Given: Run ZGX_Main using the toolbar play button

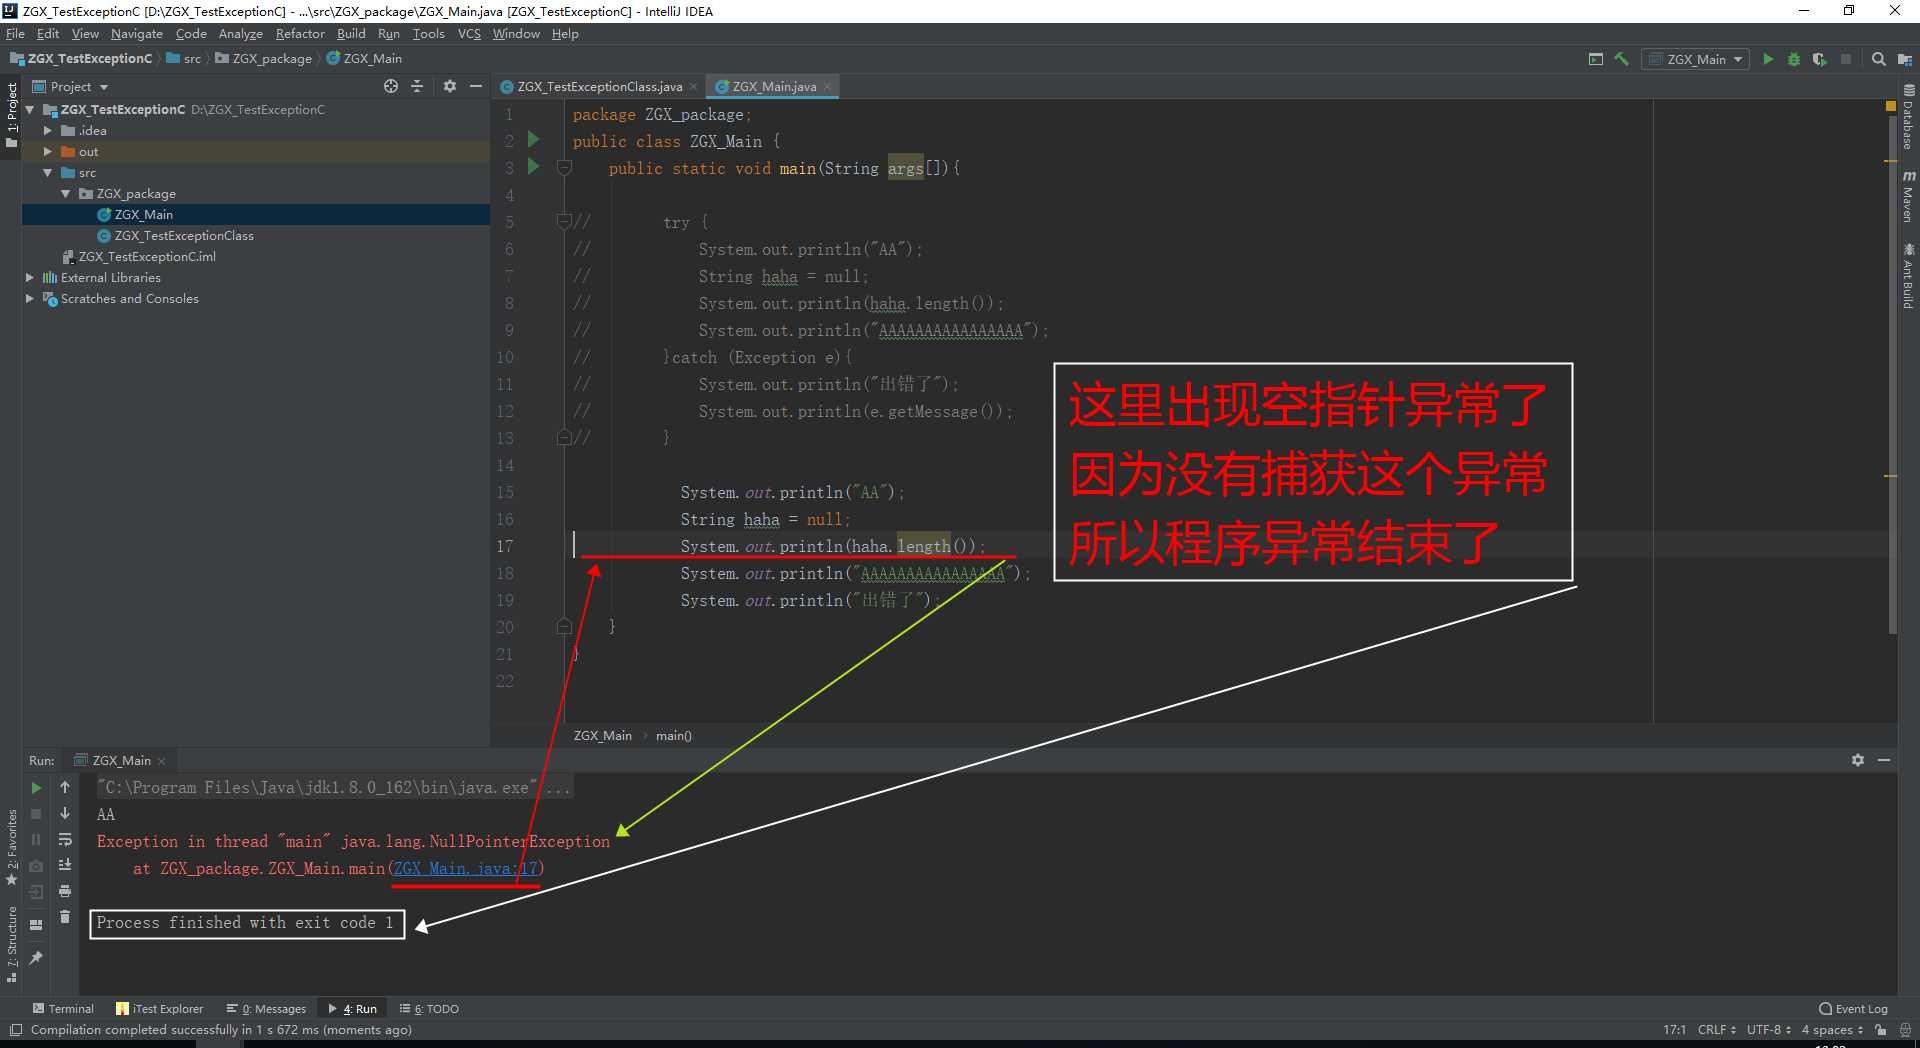Looking at the screenshot, I should (1768, 59).
